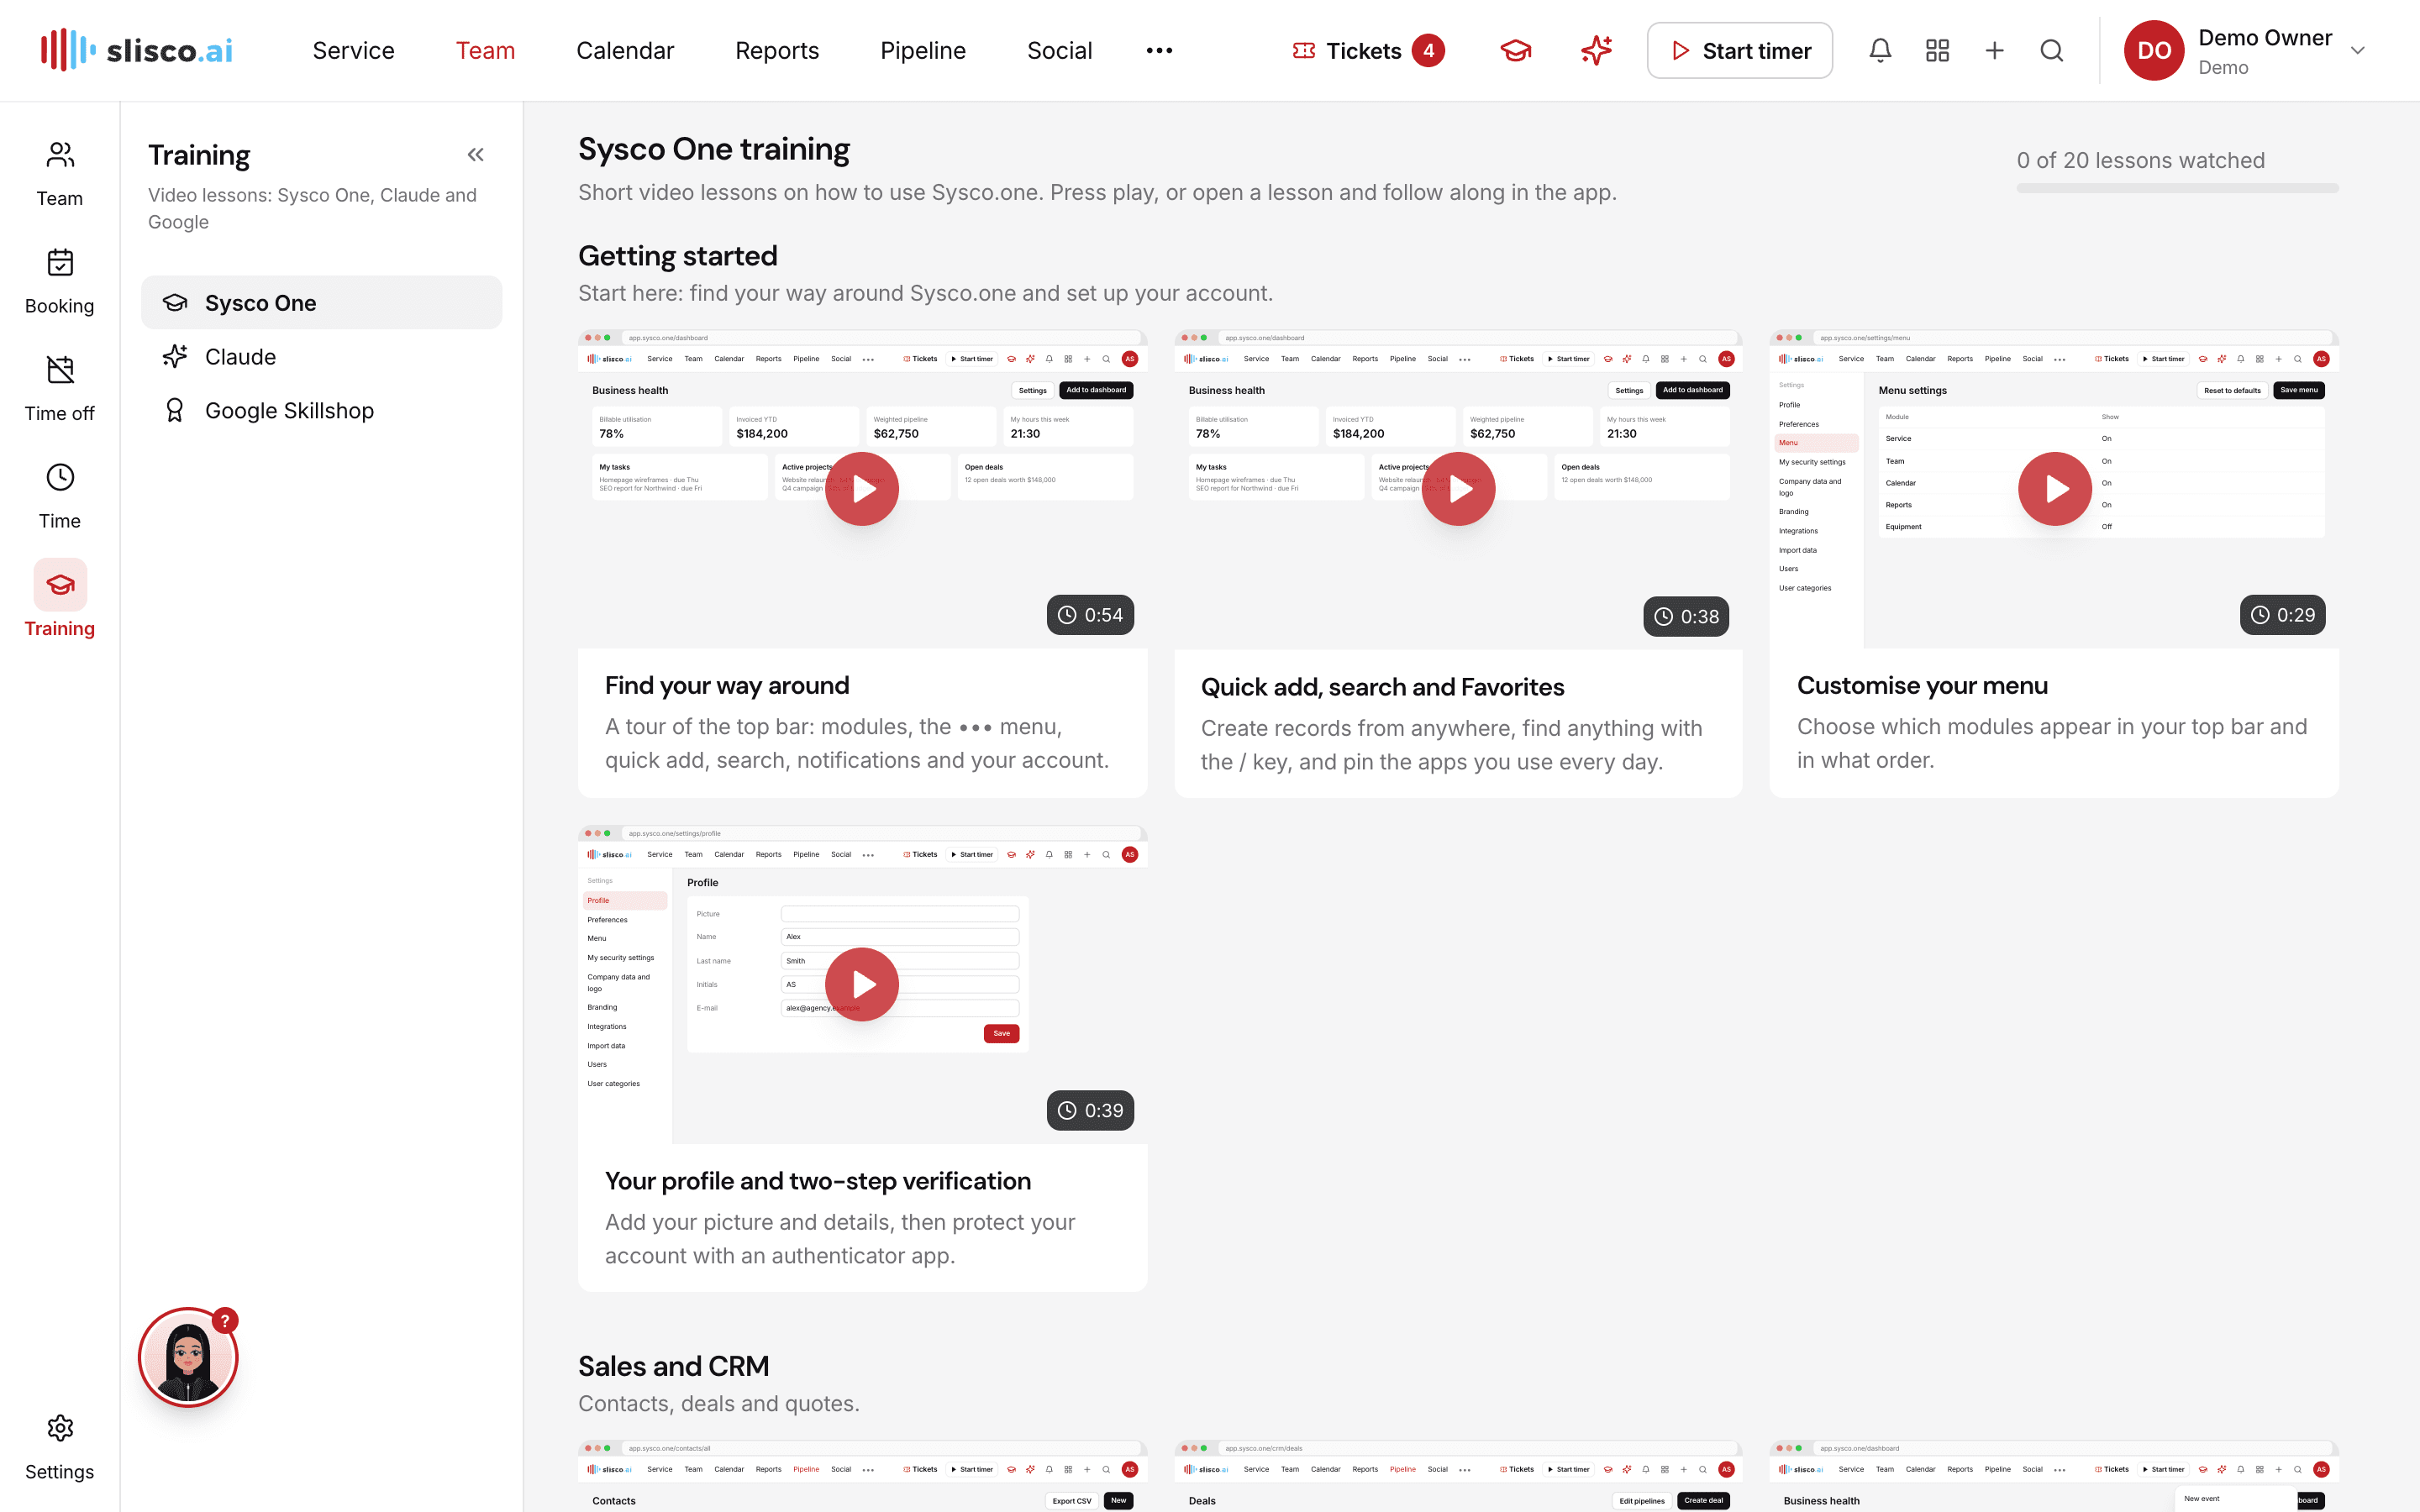Open the Team top menu
Image resolution: width=2420 pixels, height=1512 pixels.
pos(485,50)
